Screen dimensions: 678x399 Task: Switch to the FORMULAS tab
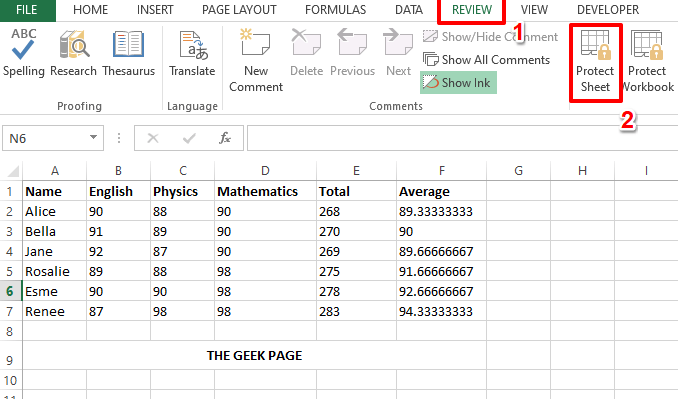[335, 10]
